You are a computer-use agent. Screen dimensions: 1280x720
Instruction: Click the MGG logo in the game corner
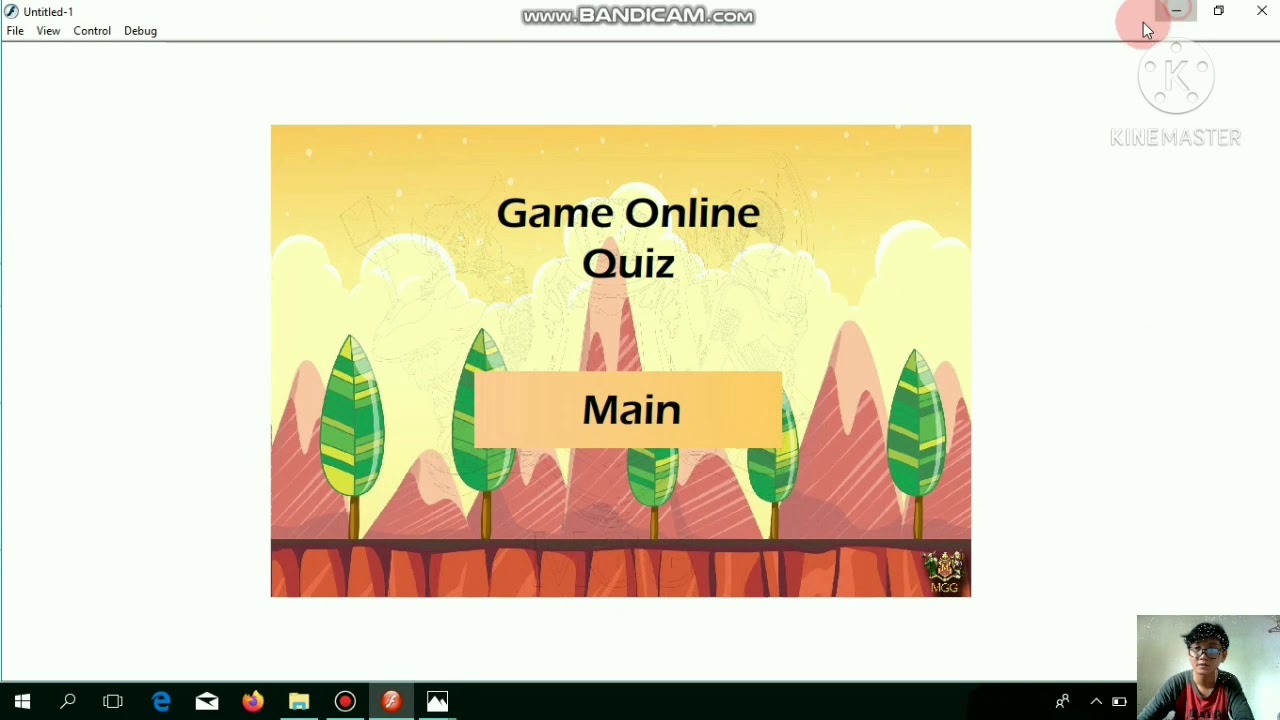[x=944, y=572]
